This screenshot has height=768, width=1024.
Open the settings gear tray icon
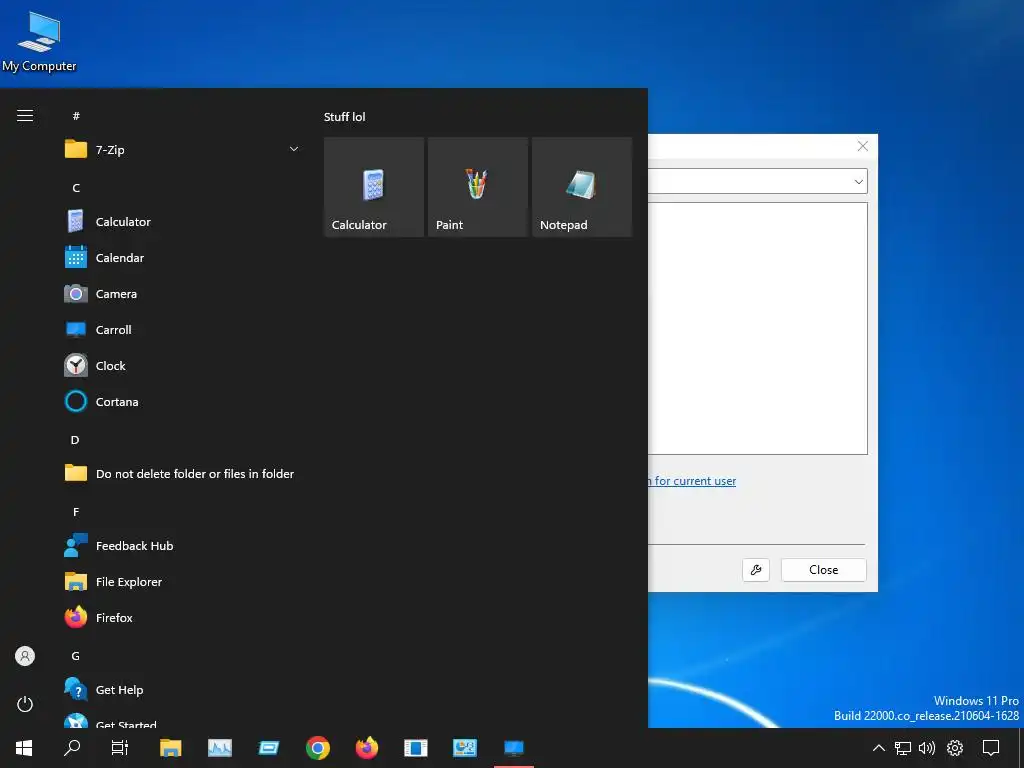point(955,748)
